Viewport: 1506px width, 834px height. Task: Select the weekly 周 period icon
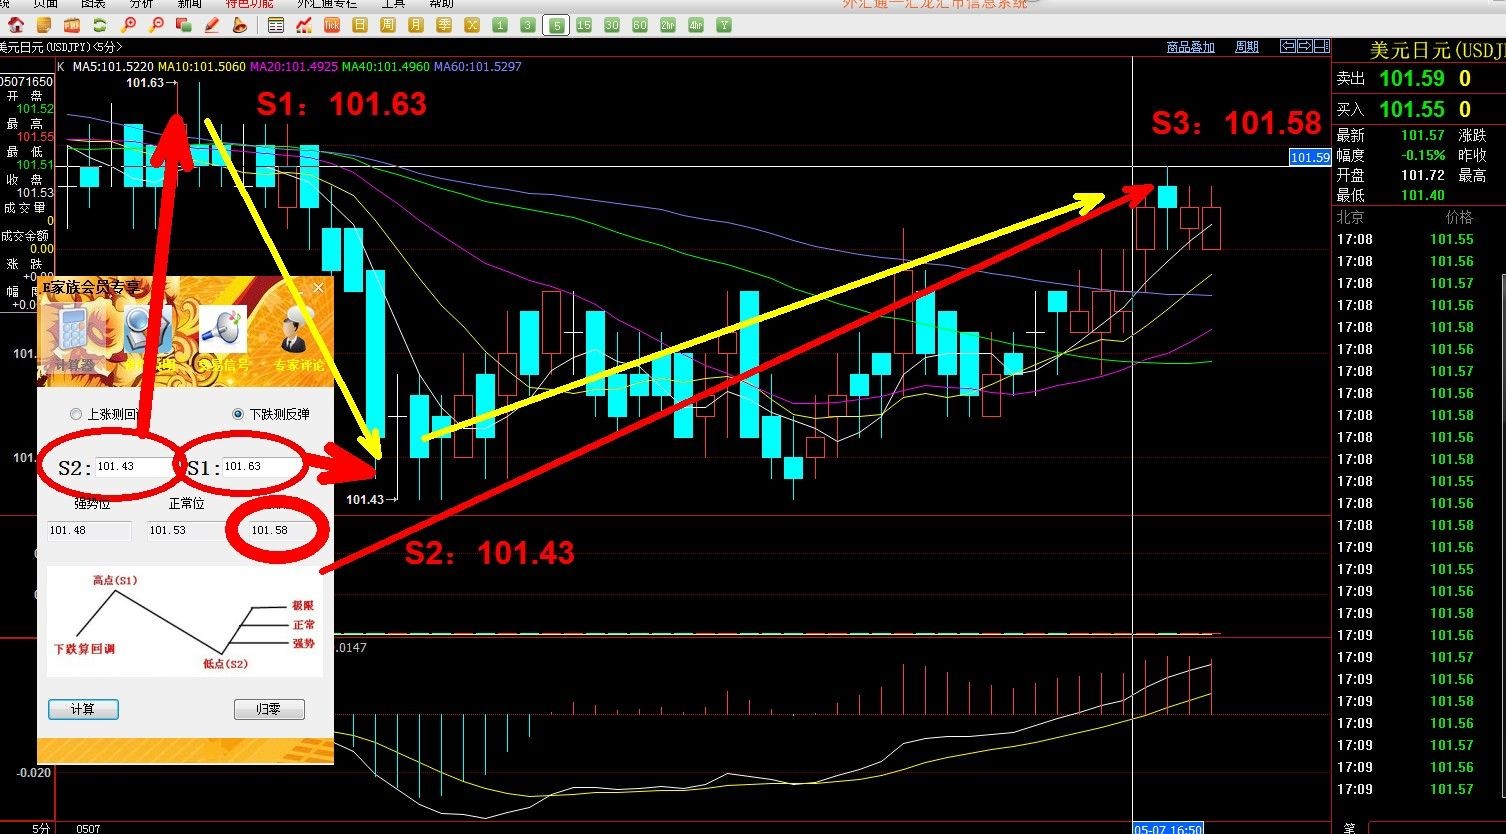coord(388,25)
